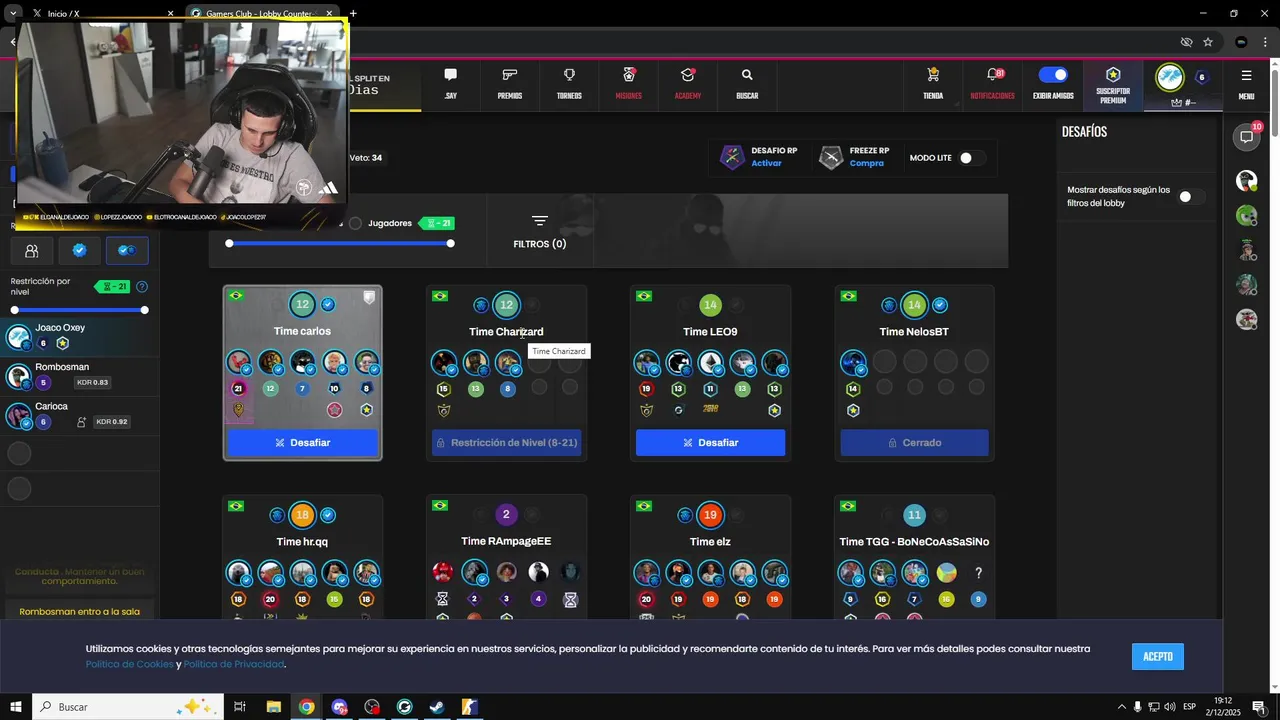This screenshot has height=720, width=1280.
Task: Click the green friend avatar in right sidebar
Action: pos(1246,215)
